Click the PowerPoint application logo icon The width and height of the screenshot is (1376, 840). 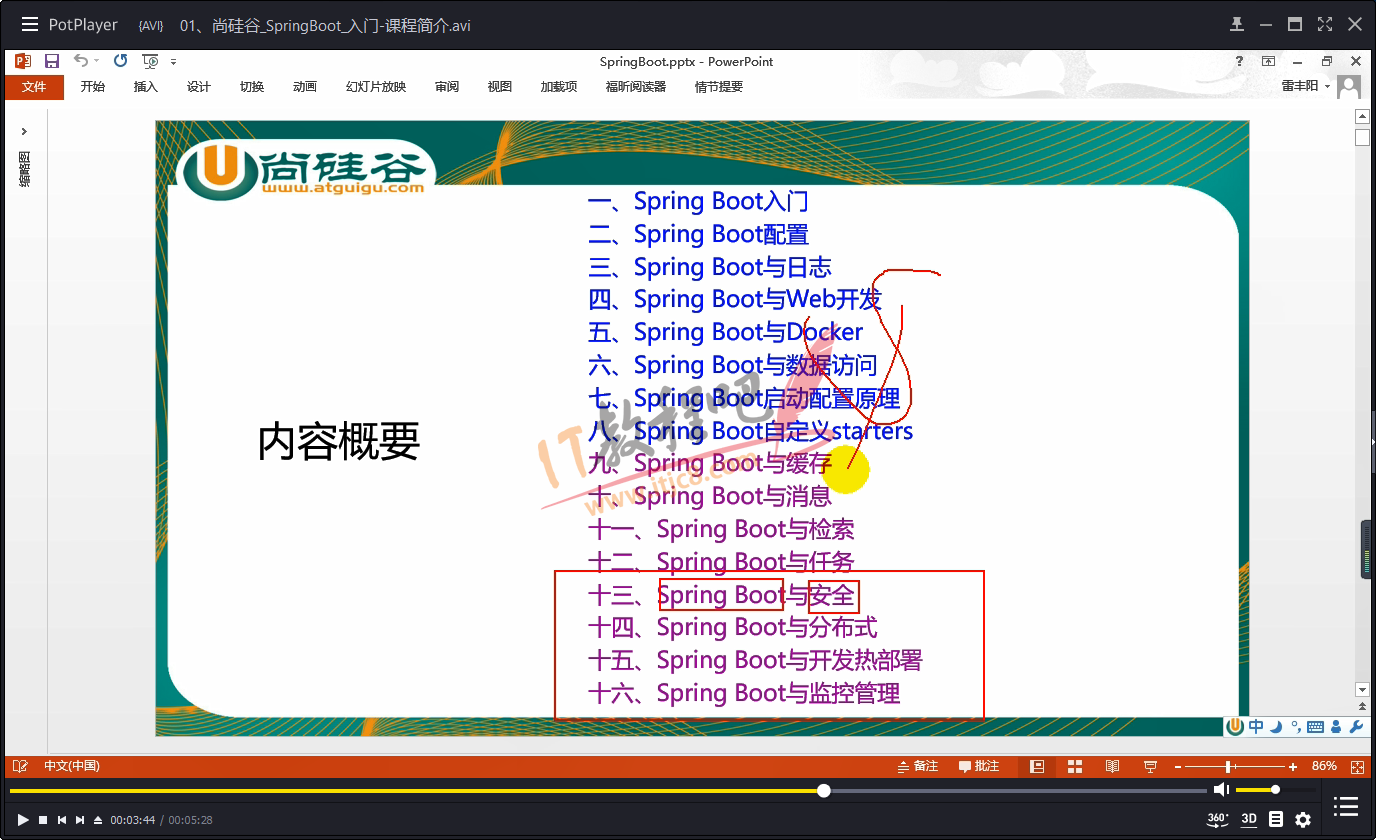point(23,61)
